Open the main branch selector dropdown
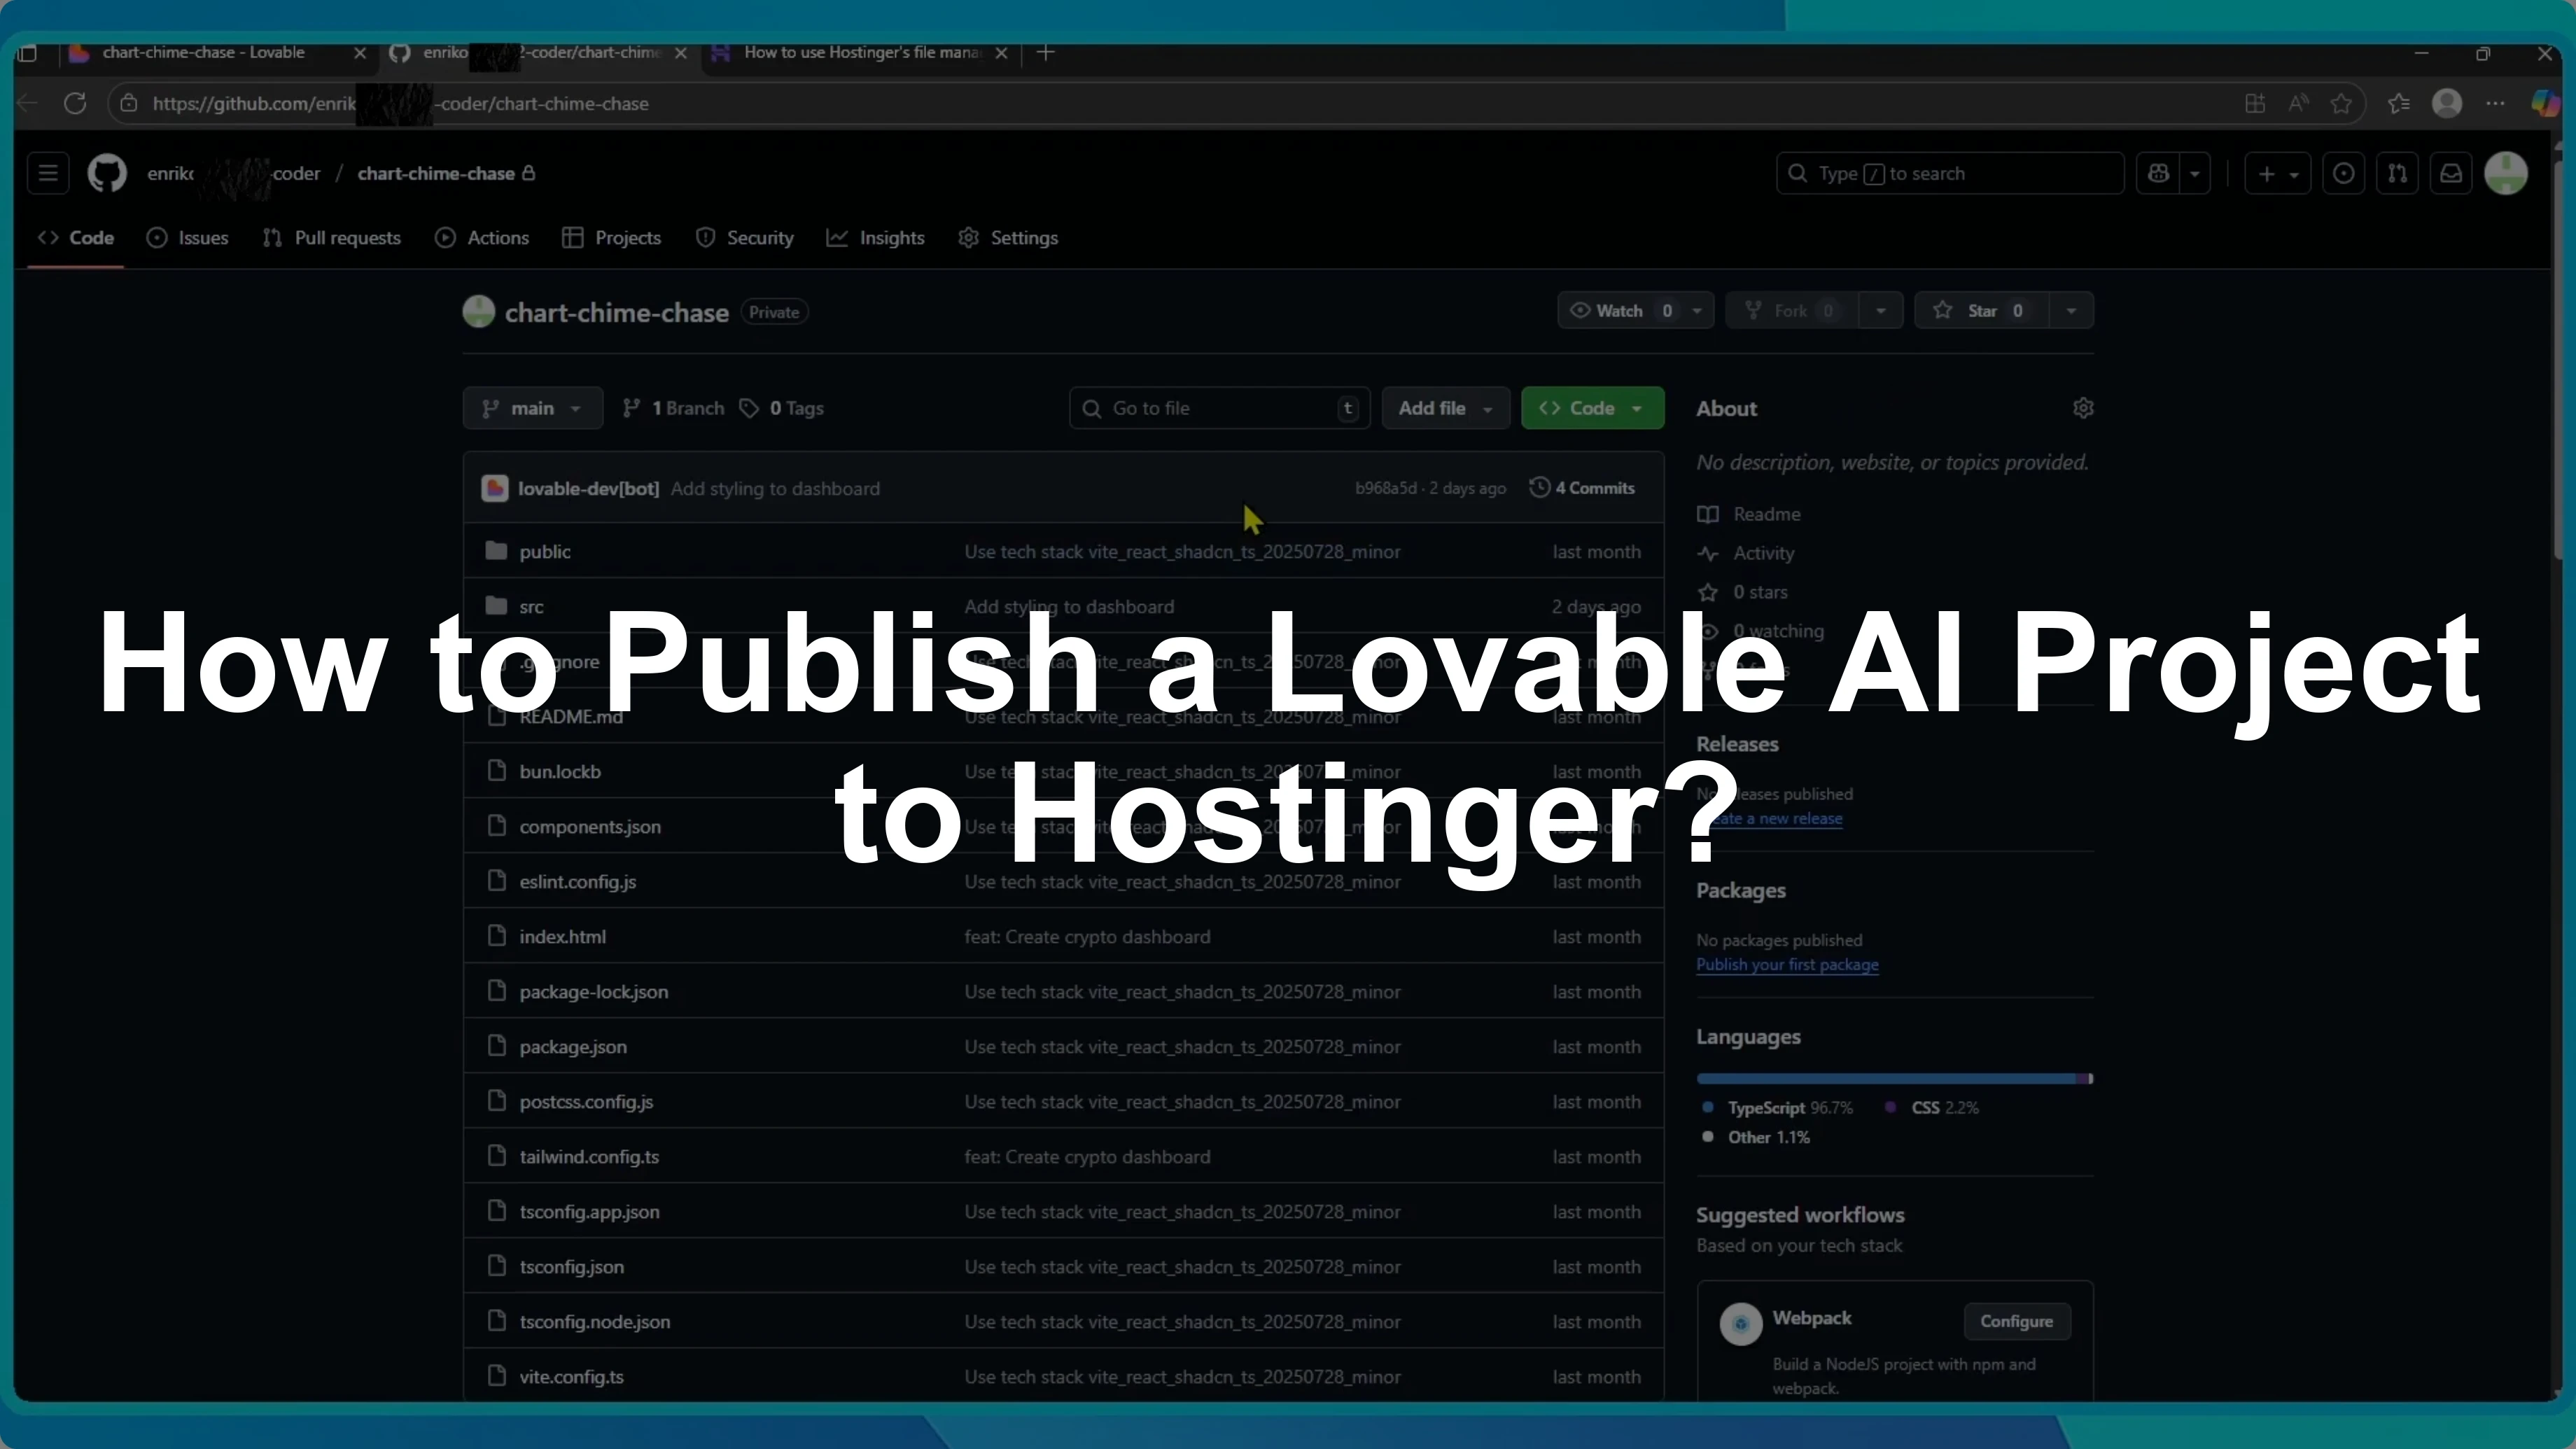Screen dimensions: 2576x1449 533,408
